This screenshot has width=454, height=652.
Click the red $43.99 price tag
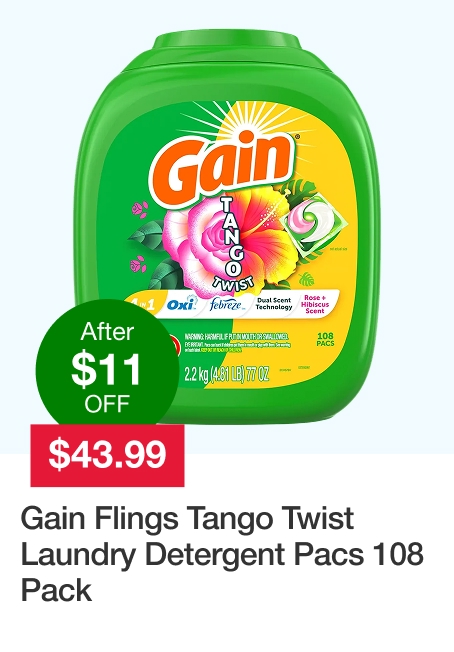(107, 455)
